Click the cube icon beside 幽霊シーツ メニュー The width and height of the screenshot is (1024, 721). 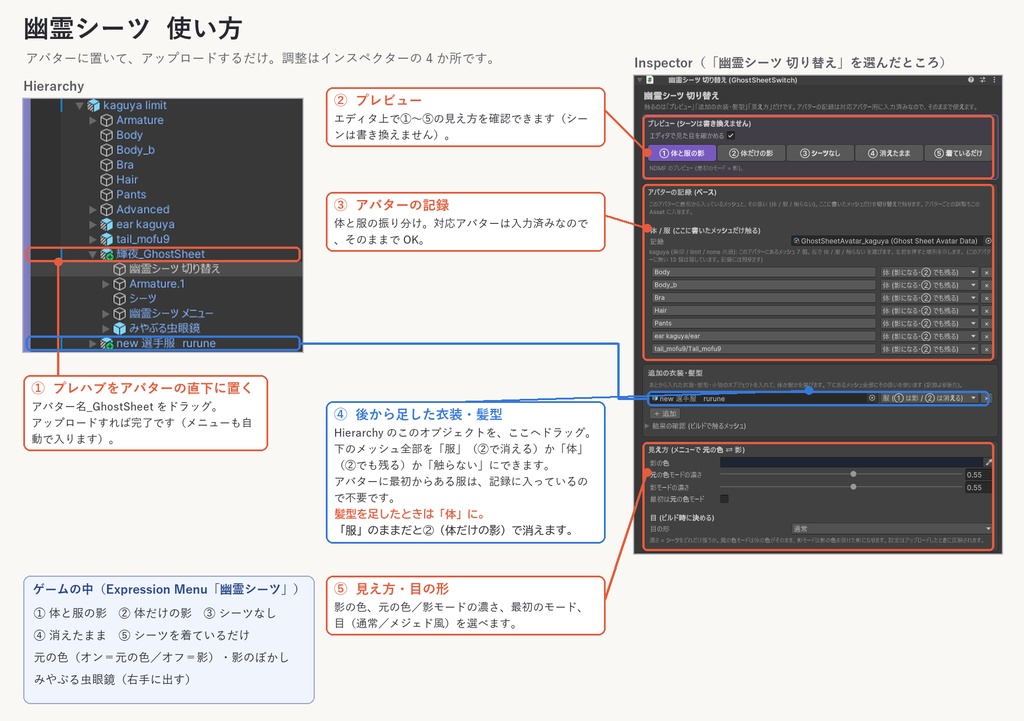[x=120, y=313]
